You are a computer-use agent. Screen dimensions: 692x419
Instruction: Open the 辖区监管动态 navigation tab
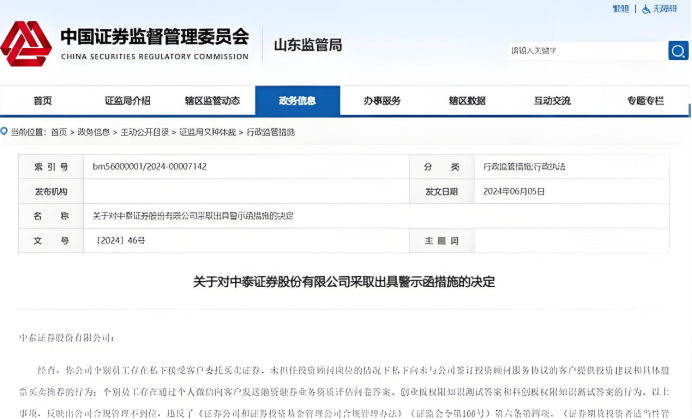[x=212, y=101]
